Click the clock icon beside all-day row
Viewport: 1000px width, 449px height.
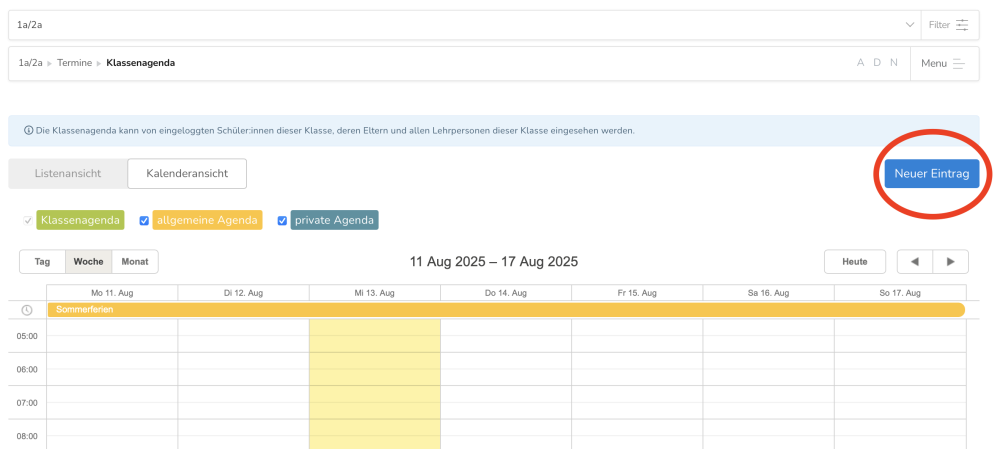point(27,310)
